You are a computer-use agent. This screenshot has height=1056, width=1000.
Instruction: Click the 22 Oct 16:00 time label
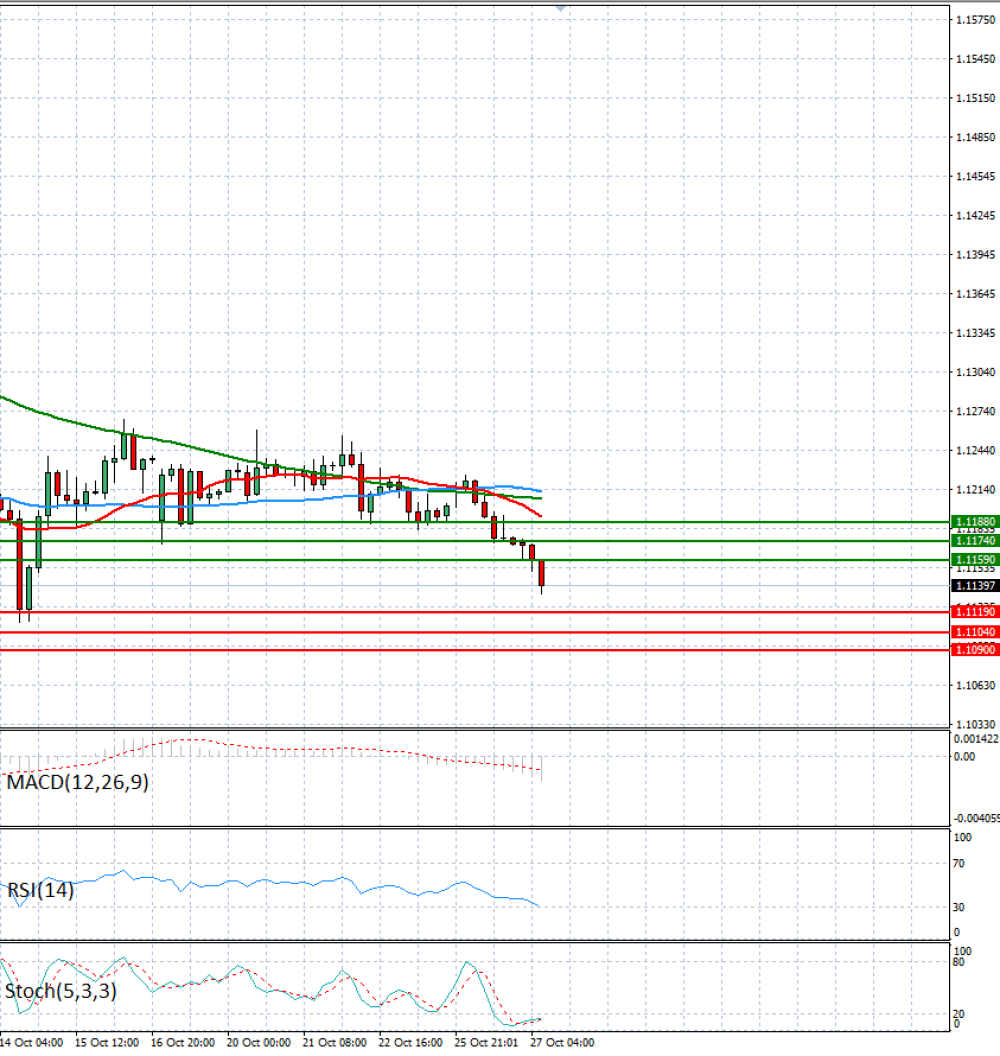pos(411,1043)
